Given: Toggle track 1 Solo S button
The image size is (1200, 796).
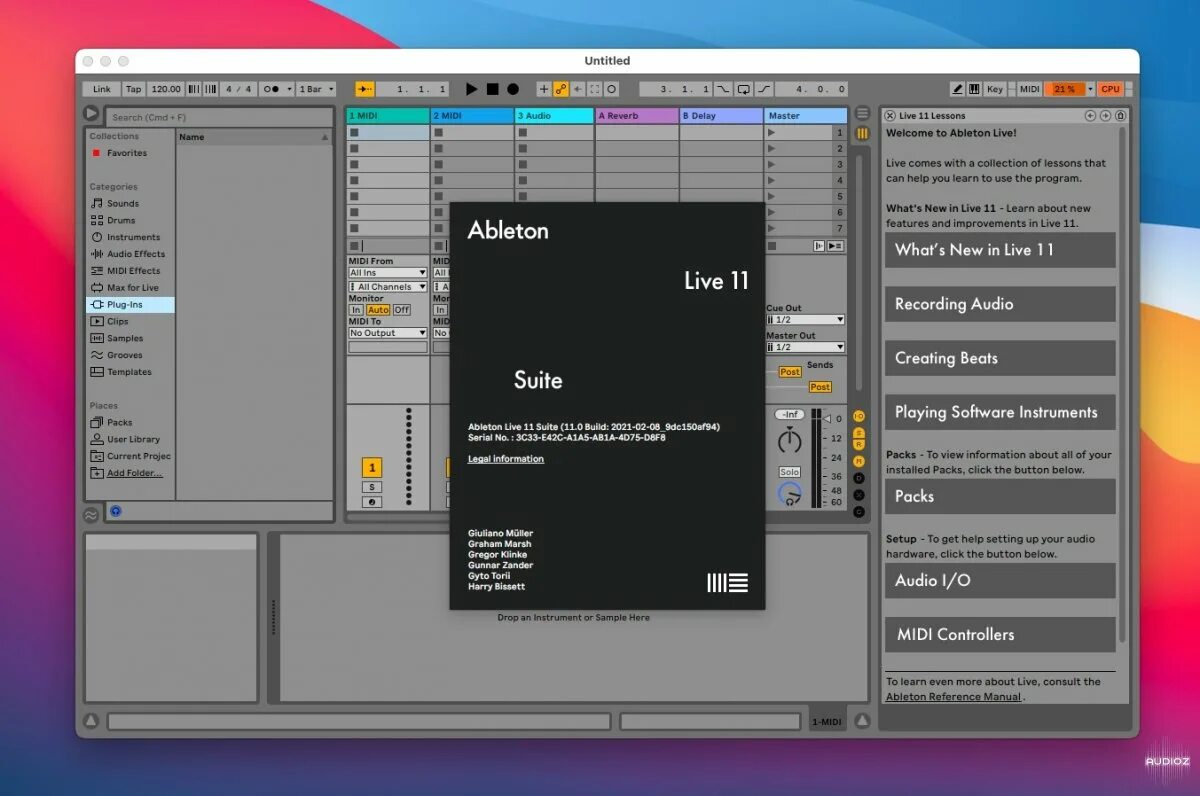Looking at the screenshot, I should coord(372,487).
